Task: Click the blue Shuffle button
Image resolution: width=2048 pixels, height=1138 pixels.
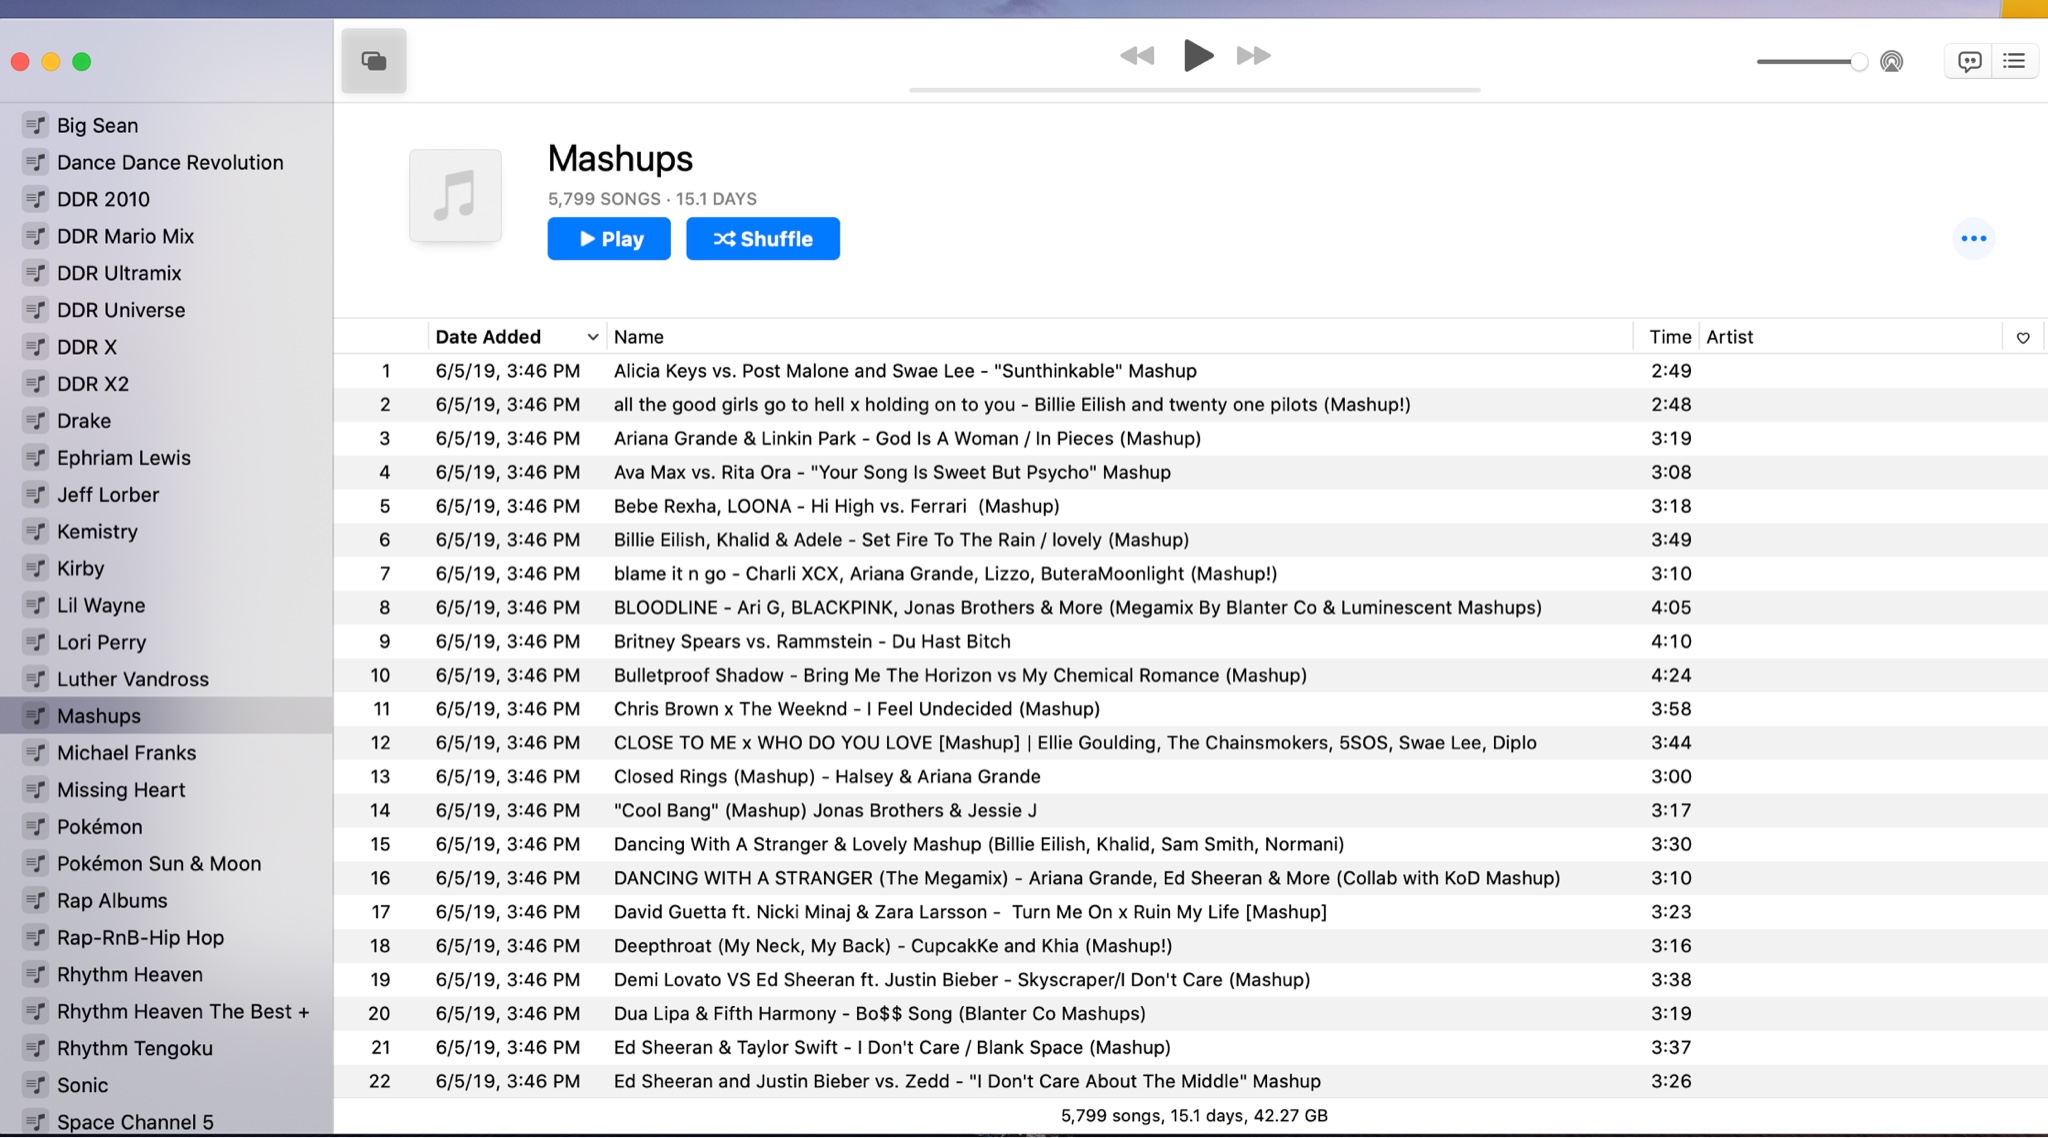Action: pos(762,239)
